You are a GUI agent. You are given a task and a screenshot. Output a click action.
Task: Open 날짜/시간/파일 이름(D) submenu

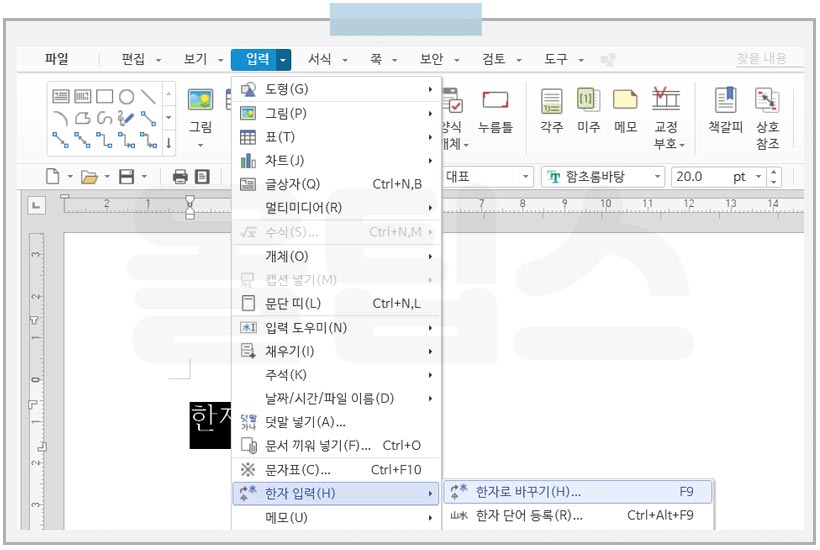336,398
